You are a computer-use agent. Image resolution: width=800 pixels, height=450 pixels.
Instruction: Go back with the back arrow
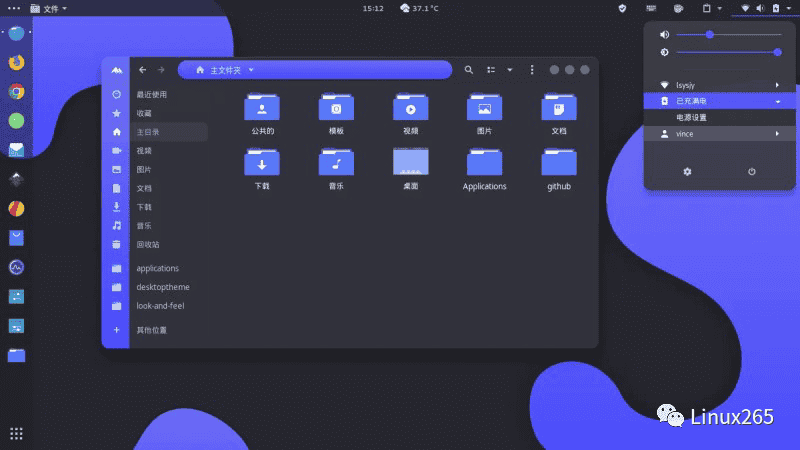tap(143, 70)
